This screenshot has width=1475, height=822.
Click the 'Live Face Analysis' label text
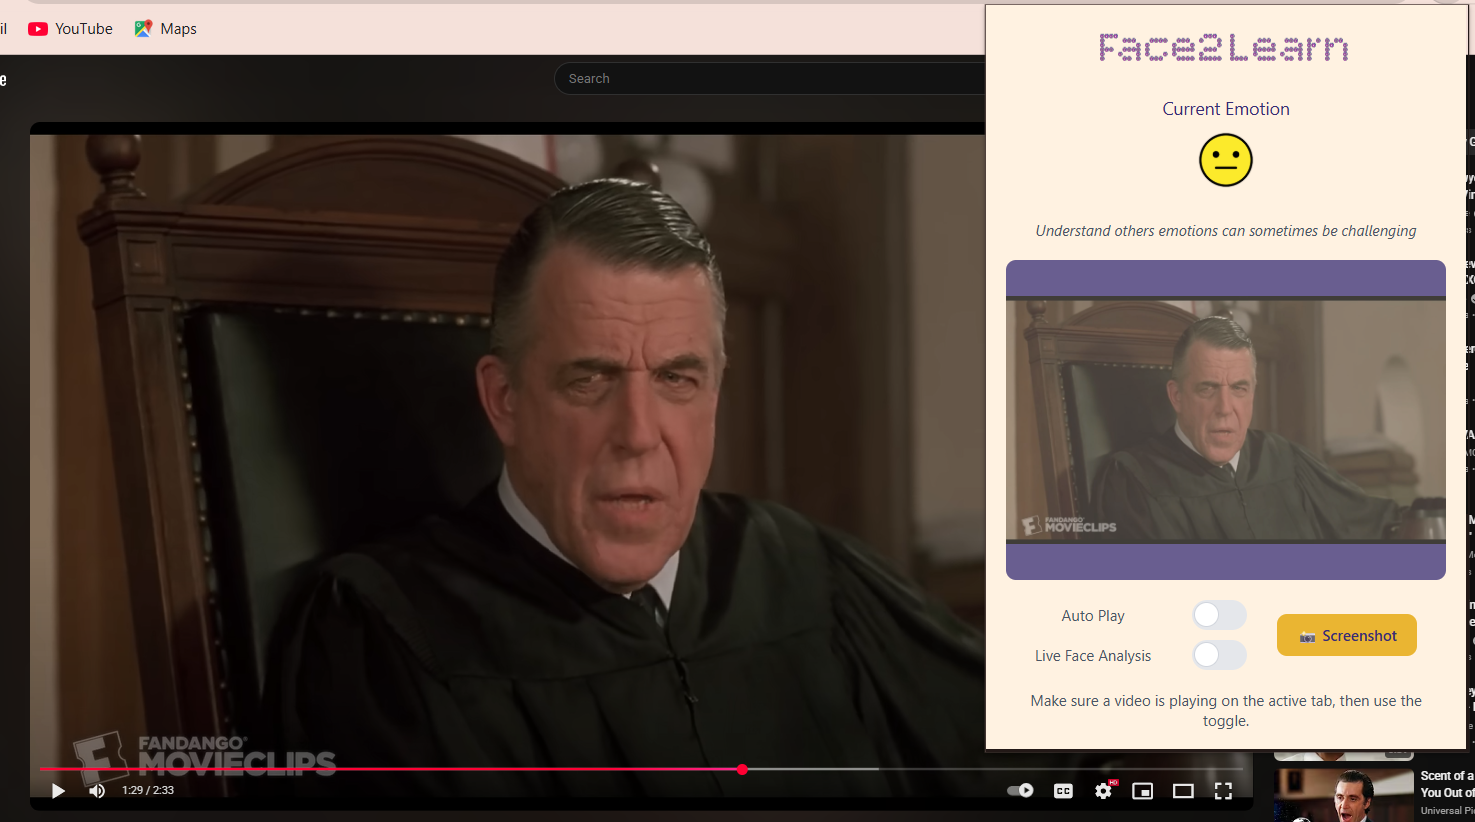(1093, 656)
